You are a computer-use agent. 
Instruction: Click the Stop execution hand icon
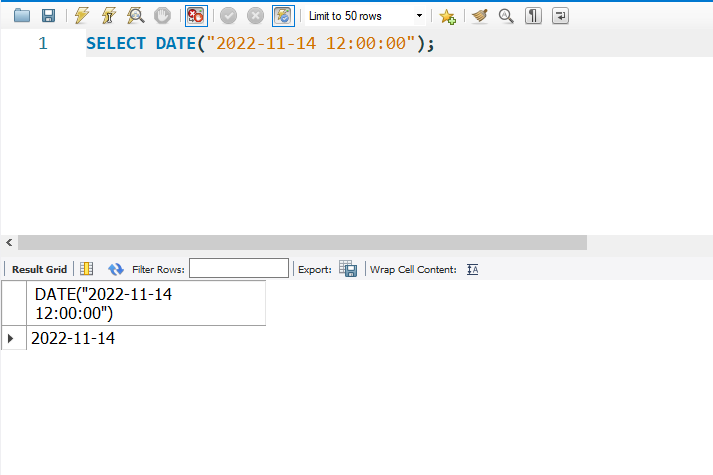click(x=161, y=16)
